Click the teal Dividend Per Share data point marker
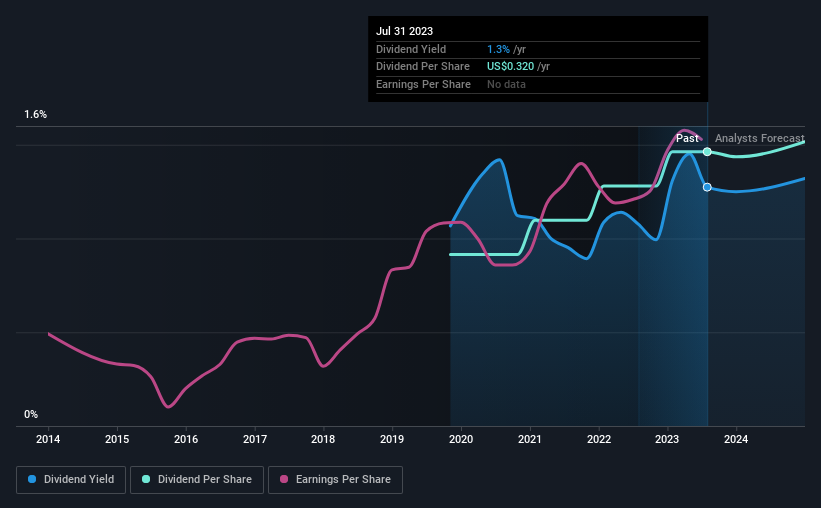Viewport: 821px width, 508px height. pyautogui.click(x=707, y=152)
